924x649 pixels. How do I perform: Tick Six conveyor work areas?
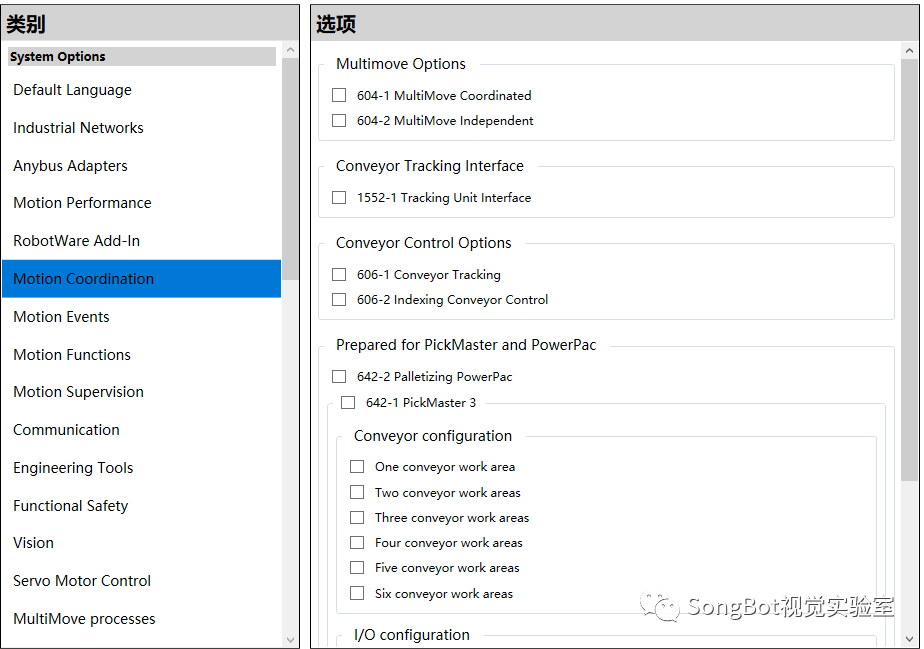click(x=357, y=592)
